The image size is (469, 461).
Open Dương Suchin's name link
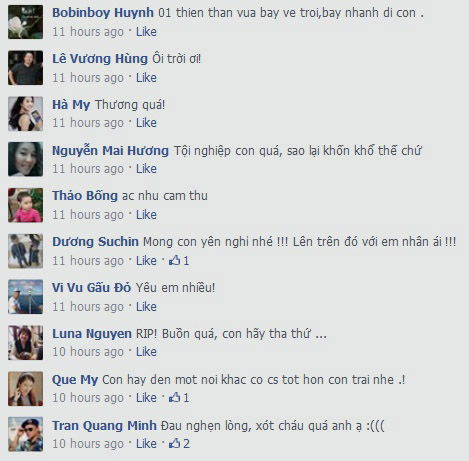[x=95, y=242]
